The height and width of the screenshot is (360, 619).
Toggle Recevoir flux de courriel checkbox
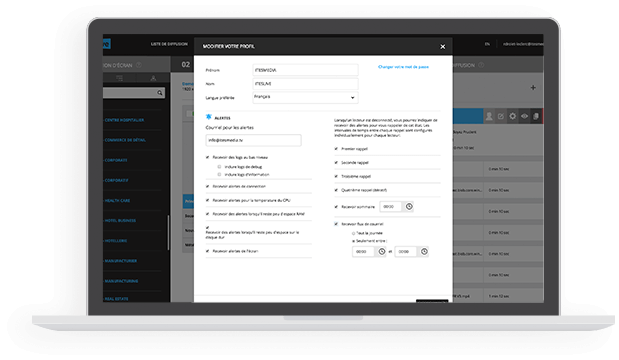[x=336, y=224]
